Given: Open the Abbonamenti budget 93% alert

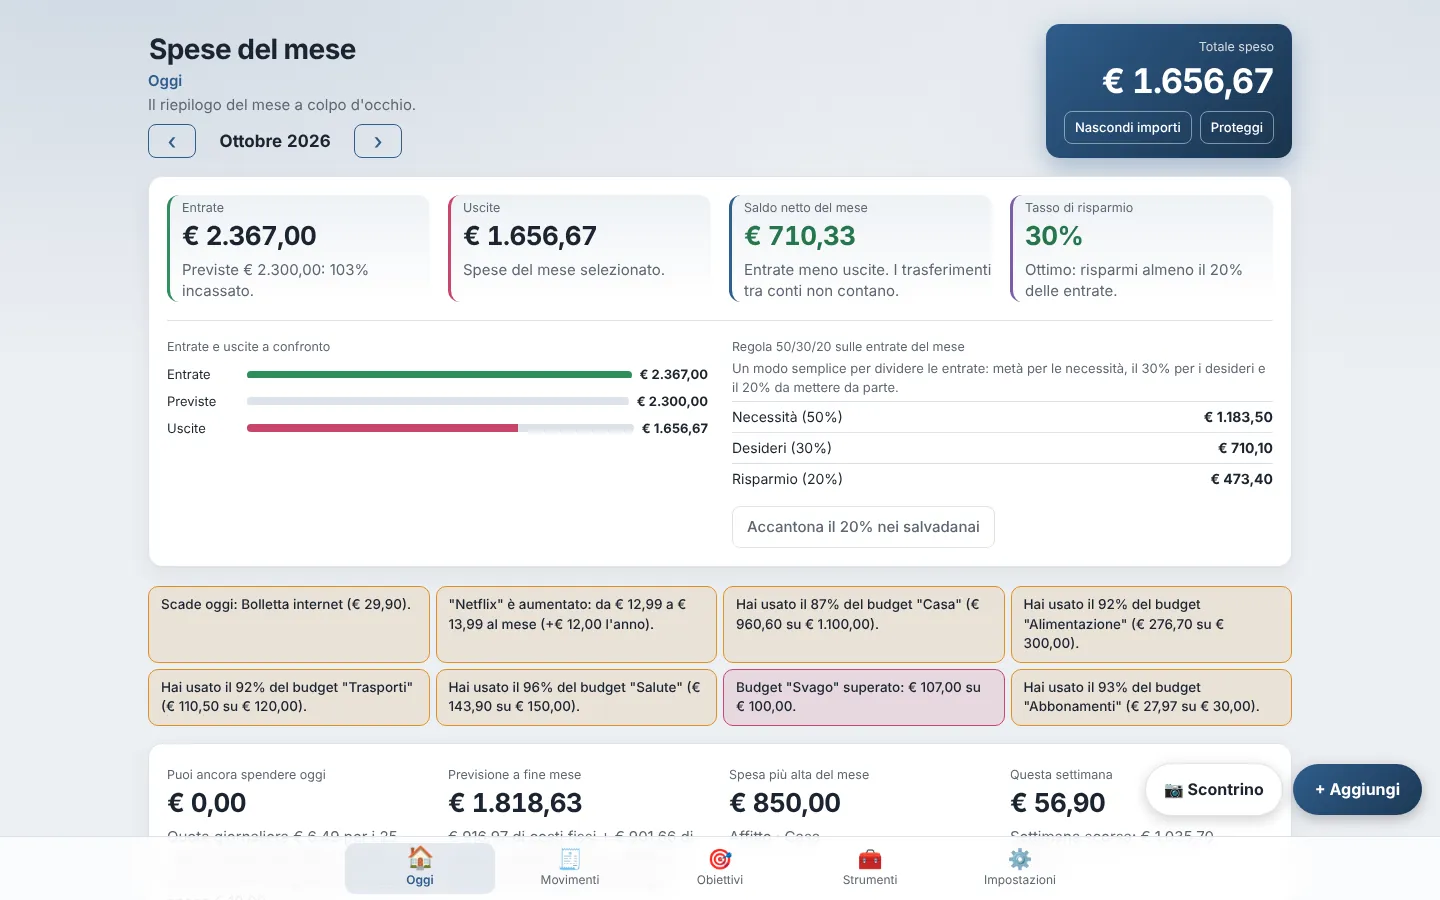Looking at the screenshot, I should 1151,697.
